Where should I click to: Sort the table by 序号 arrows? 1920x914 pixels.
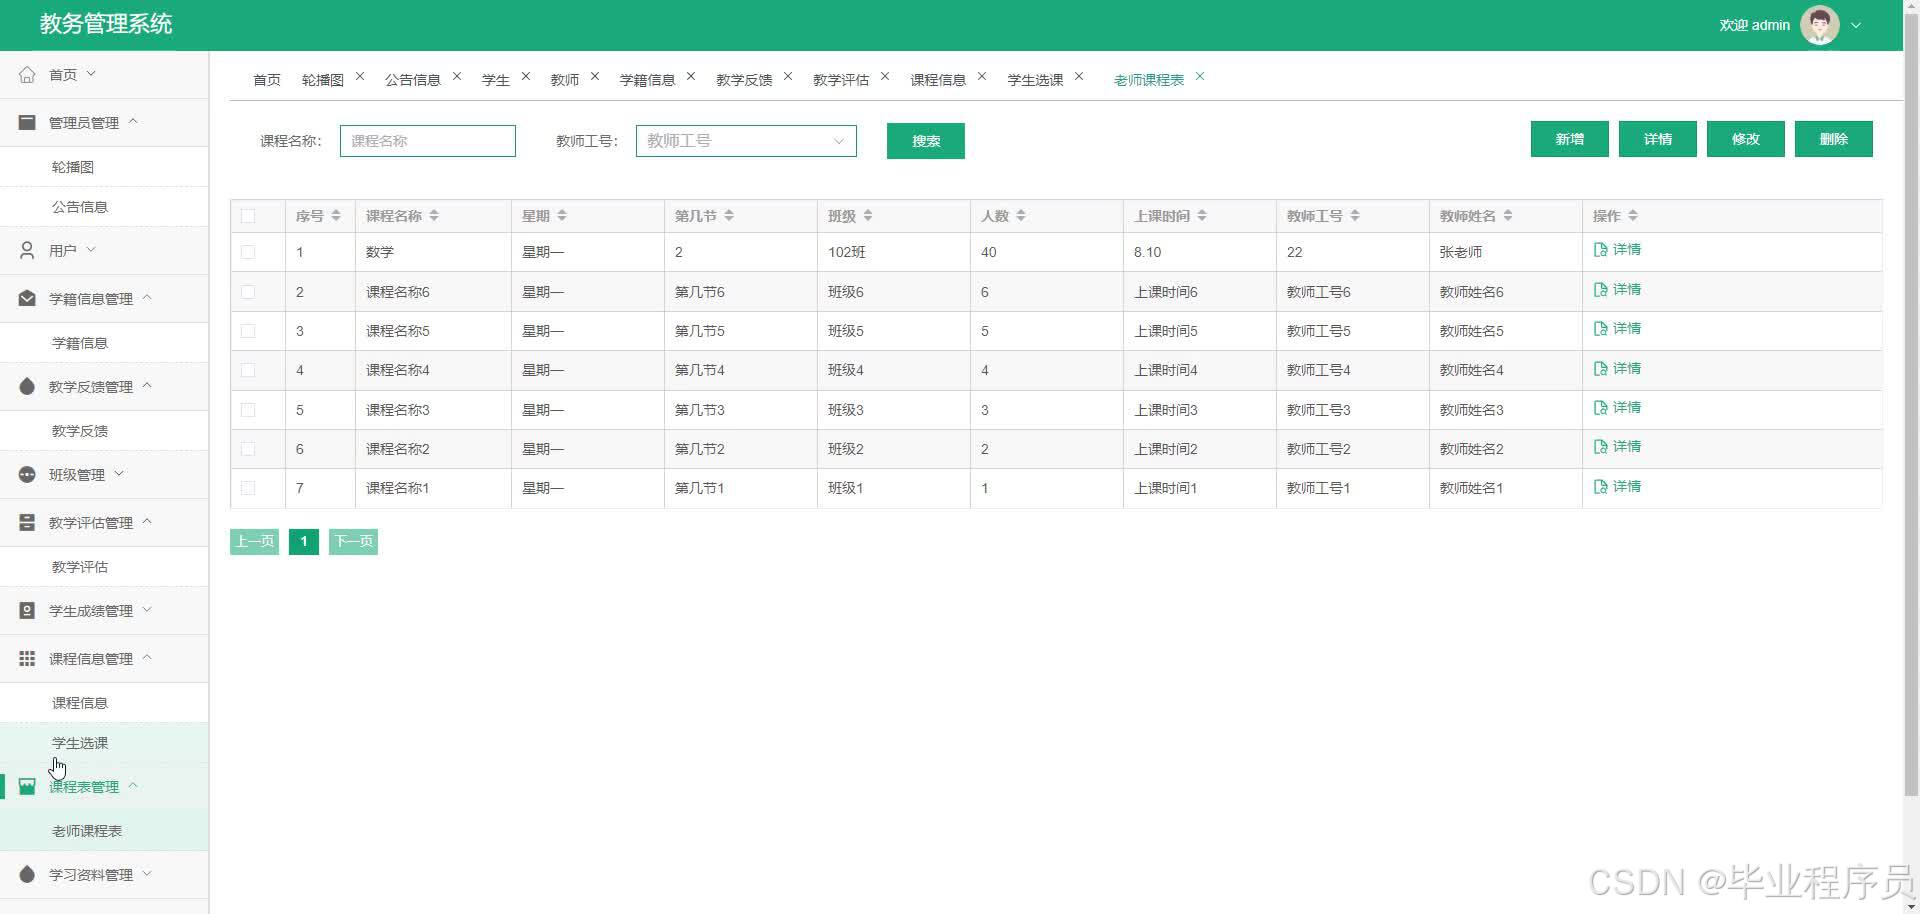336,216
